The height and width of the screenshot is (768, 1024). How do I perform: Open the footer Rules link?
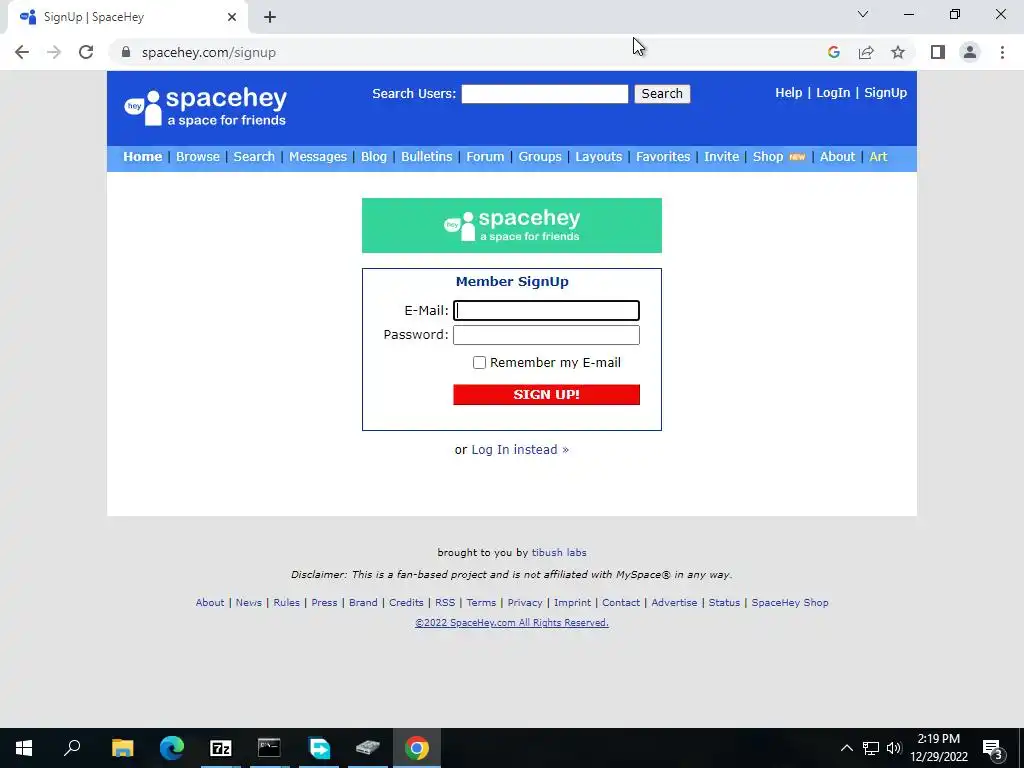[287, 603]
